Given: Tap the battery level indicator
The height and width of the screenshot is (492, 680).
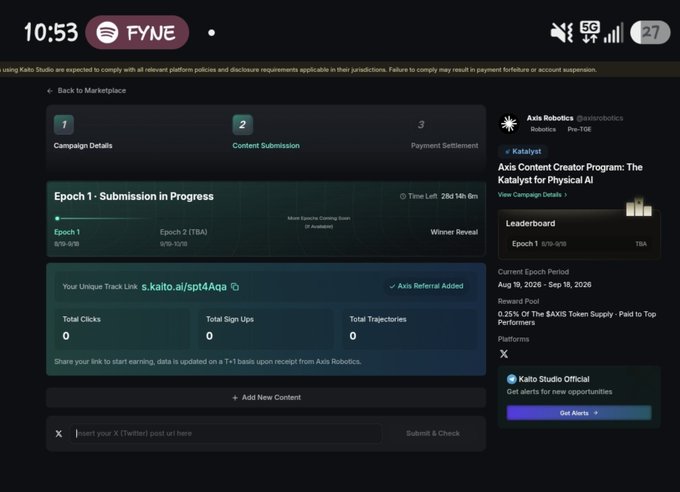Looking at the screenshot, I should coord(650,32).
